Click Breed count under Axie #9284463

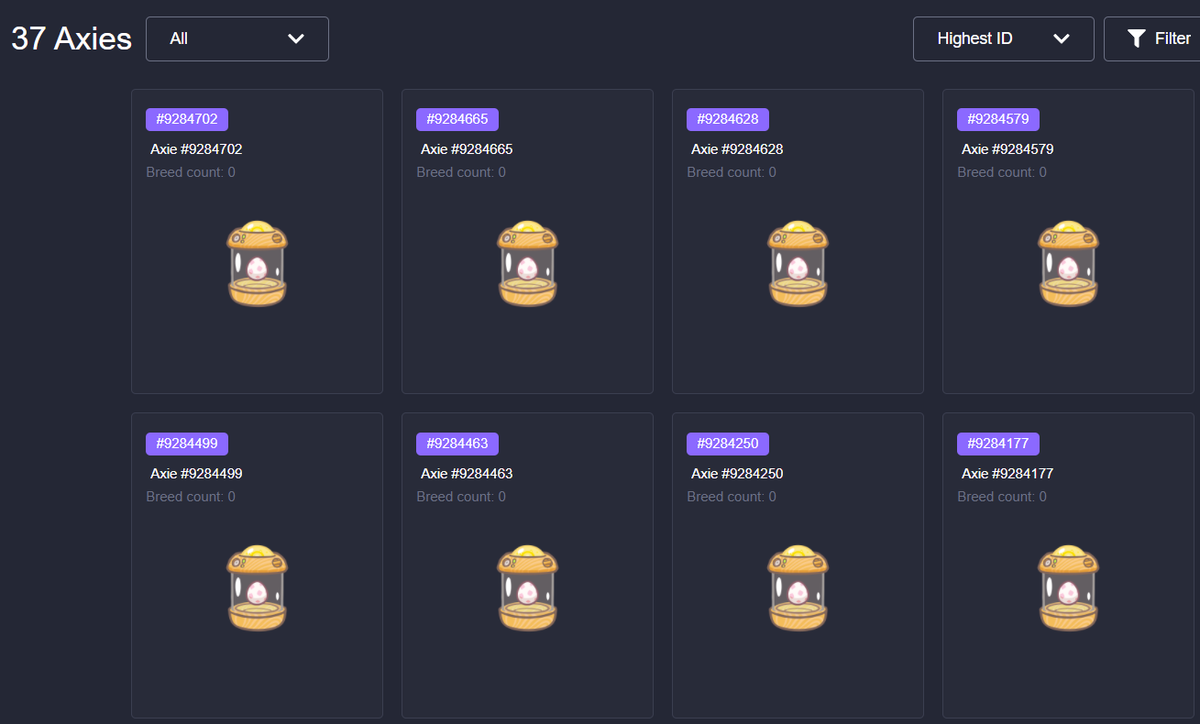click(461, 496)
